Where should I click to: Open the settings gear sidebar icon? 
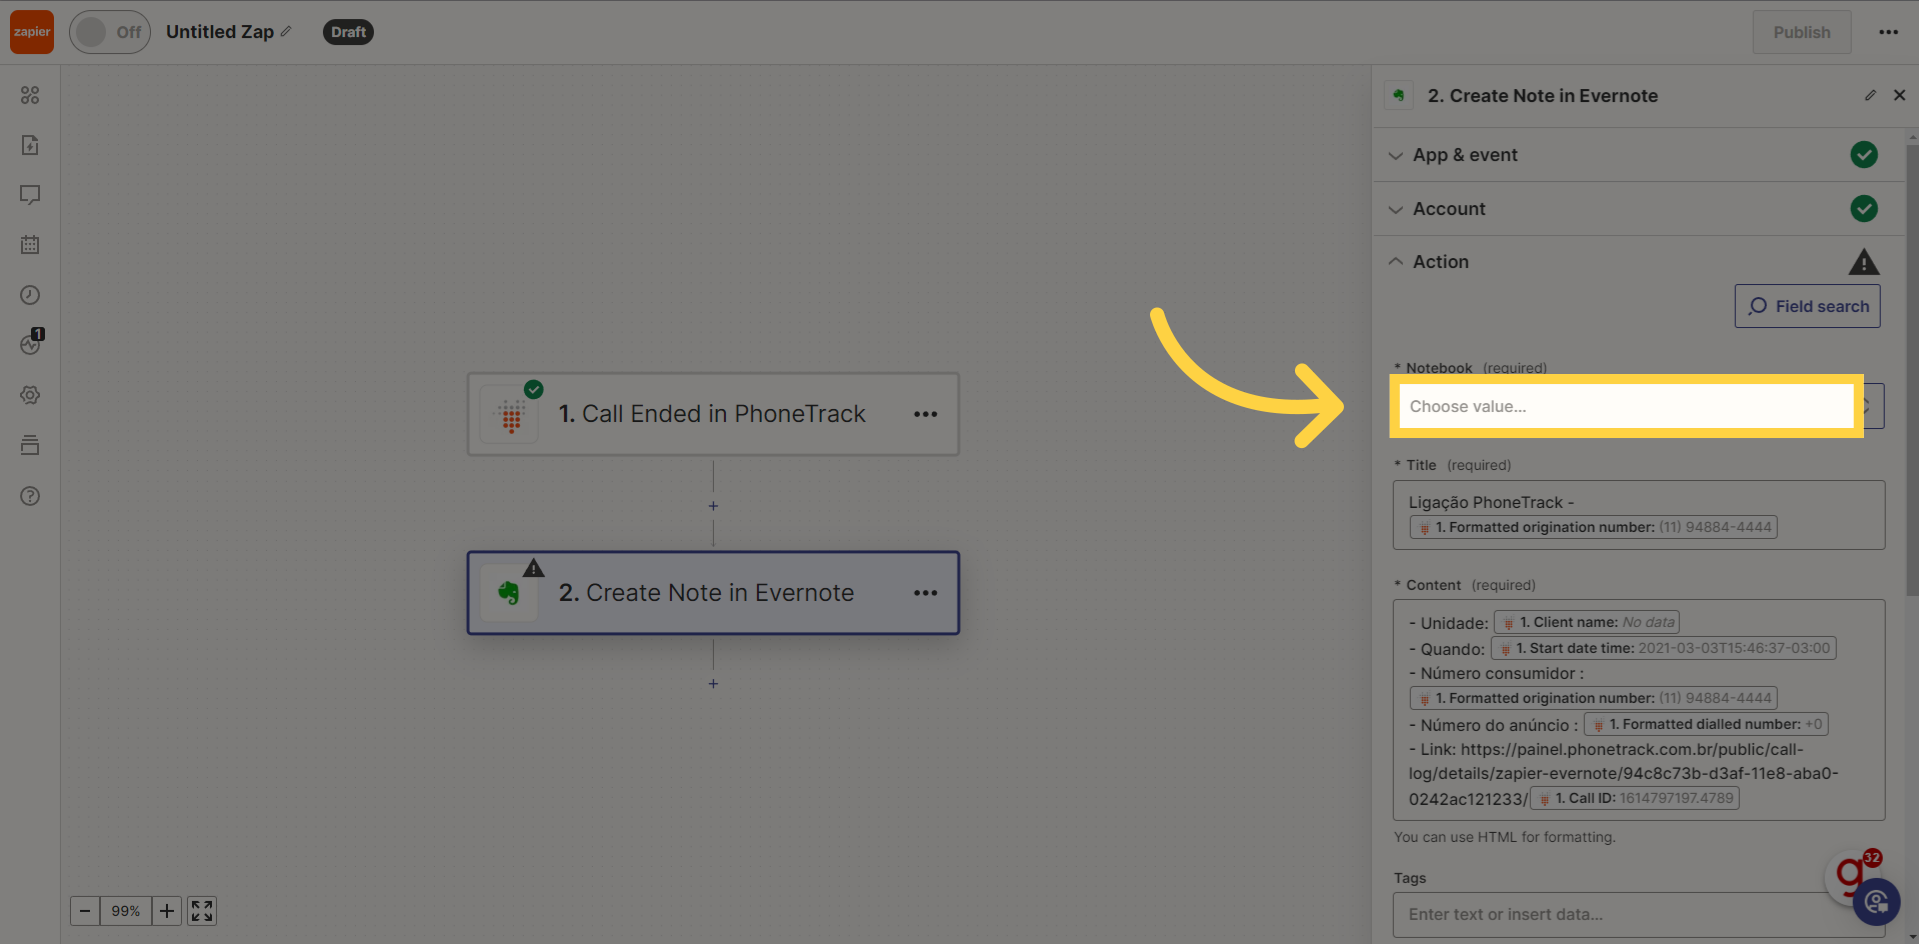(30, 395)
